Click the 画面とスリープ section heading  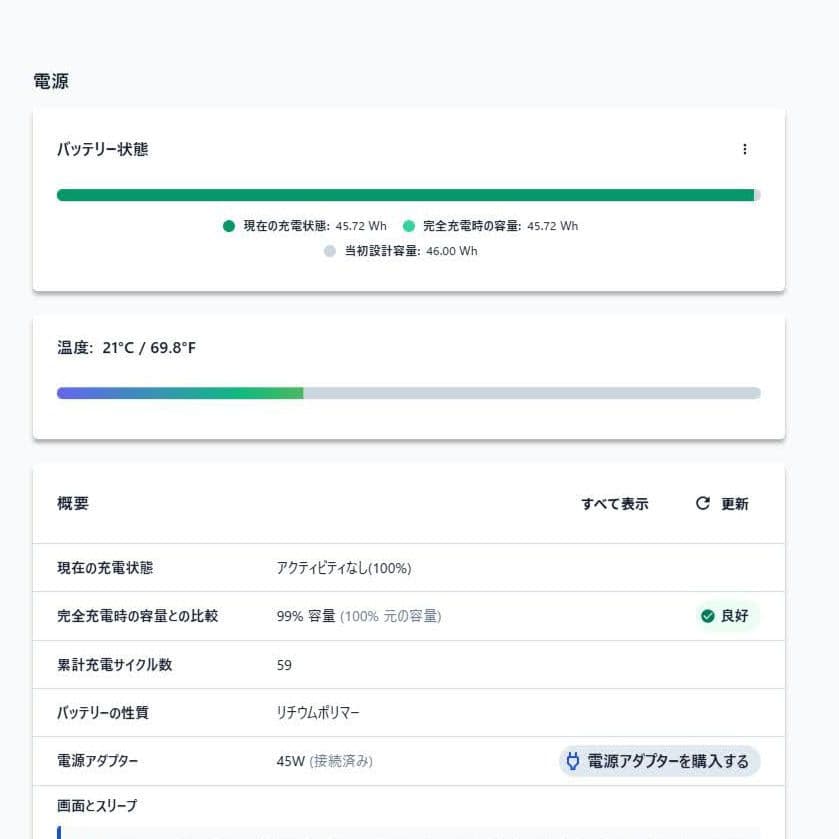pos(97,805)
